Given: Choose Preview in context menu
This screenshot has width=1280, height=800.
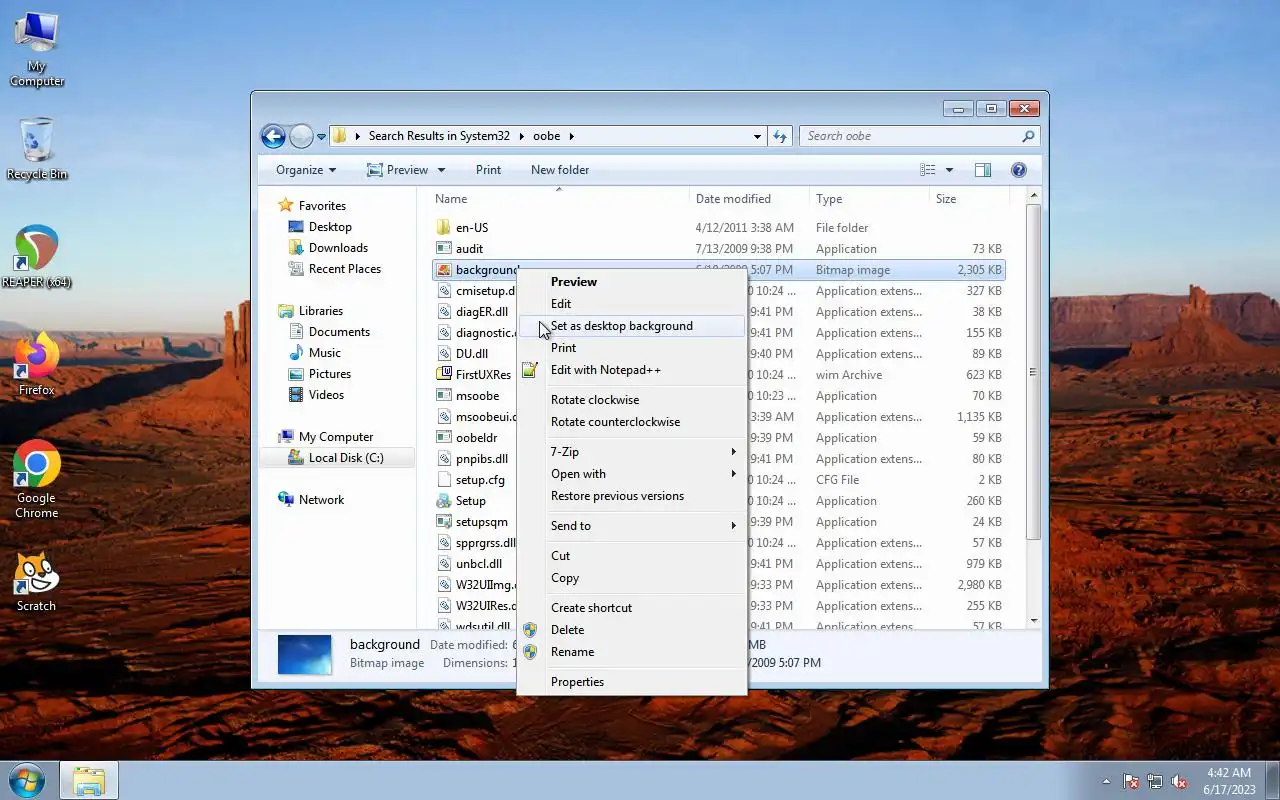Looking at the screenshot, I should [632, 282].
